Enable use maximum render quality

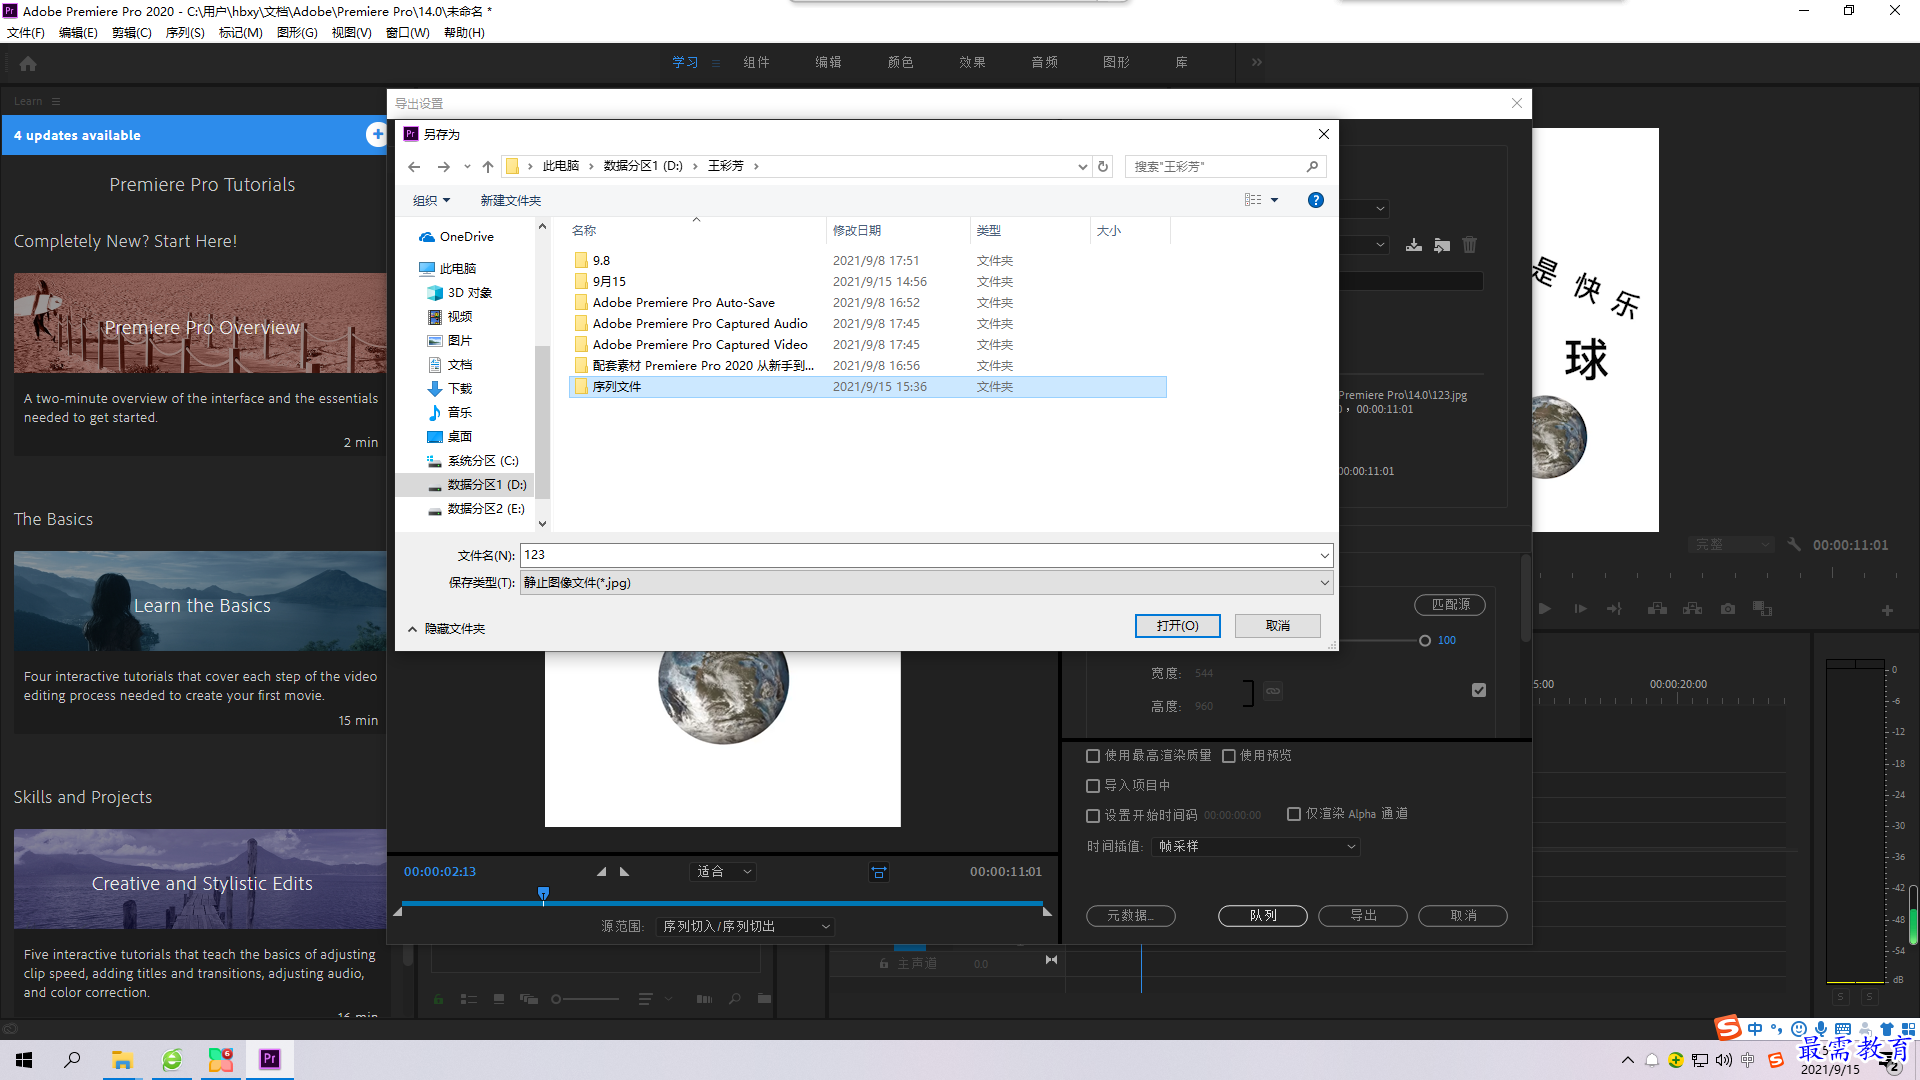(1093, 756)
